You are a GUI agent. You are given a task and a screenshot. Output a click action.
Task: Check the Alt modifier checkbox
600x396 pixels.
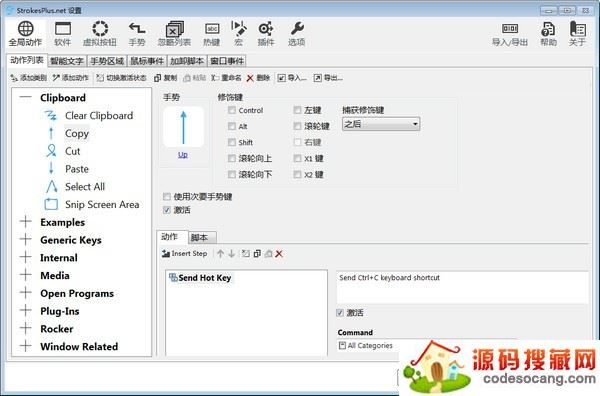tap(232, 126)
